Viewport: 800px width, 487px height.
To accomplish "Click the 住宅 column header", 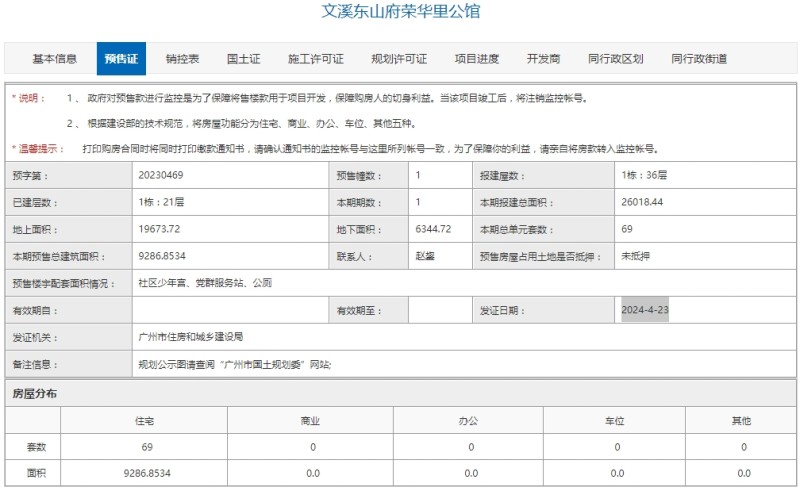I will pos(144,421).
